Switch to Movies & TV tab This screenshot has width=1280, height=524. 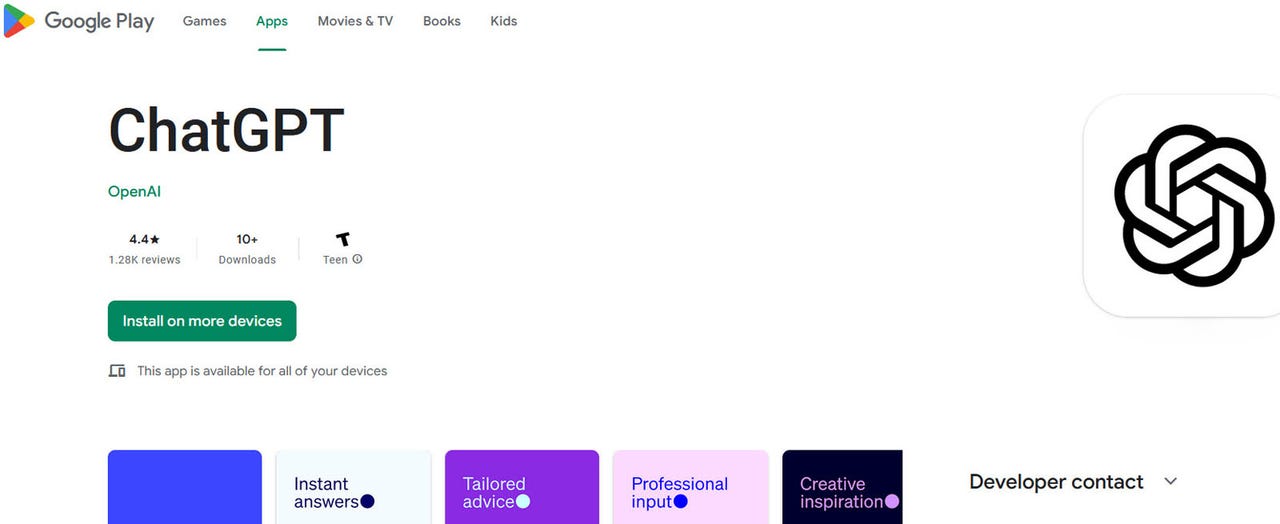pyautogui.click(x=355, y=21)
